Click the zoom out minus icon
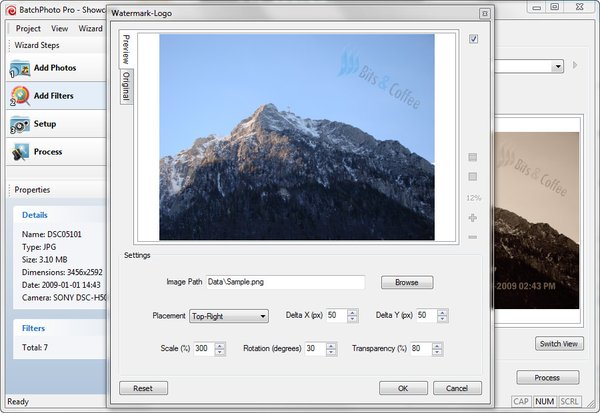The height and width of the screenshot is (413, 600). click(x=473, y=237)
